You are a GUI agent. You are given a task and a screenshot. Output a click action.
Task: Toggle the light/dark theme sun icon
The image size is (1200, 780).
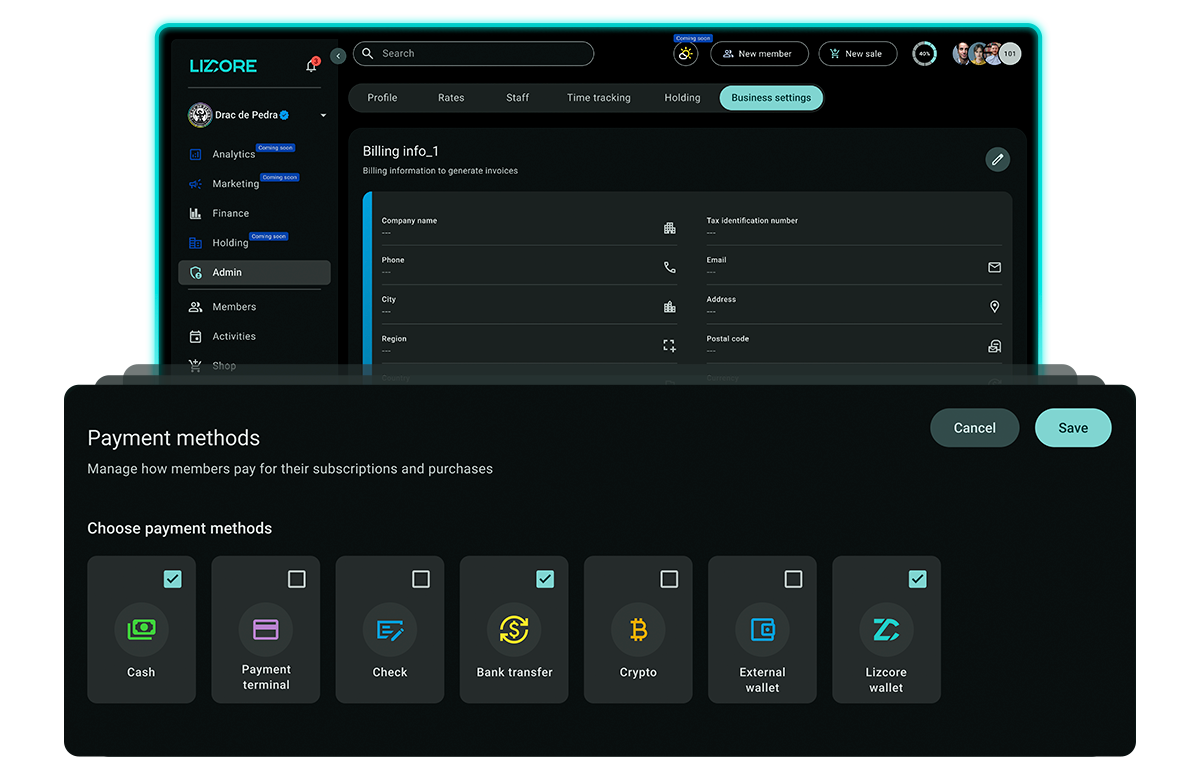[685, 55]
